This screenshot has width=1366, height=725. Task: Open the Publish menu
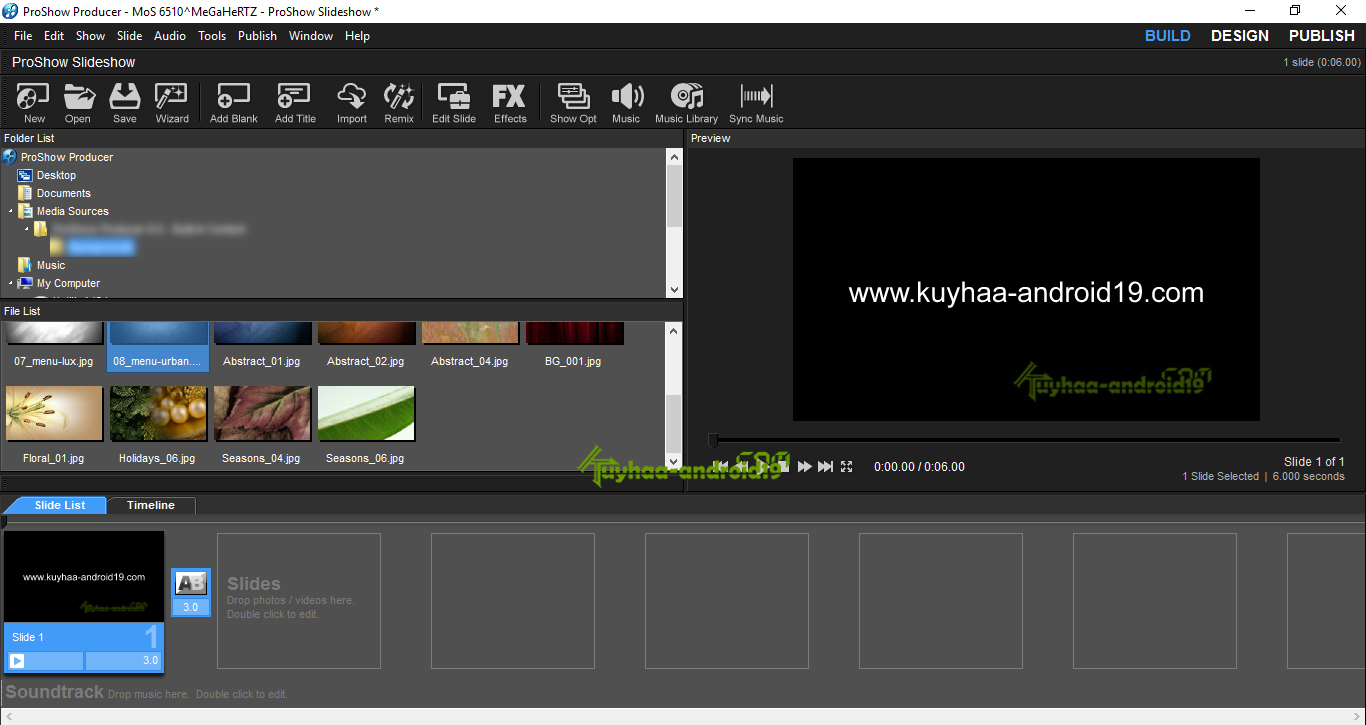click(x=257, y=36)
